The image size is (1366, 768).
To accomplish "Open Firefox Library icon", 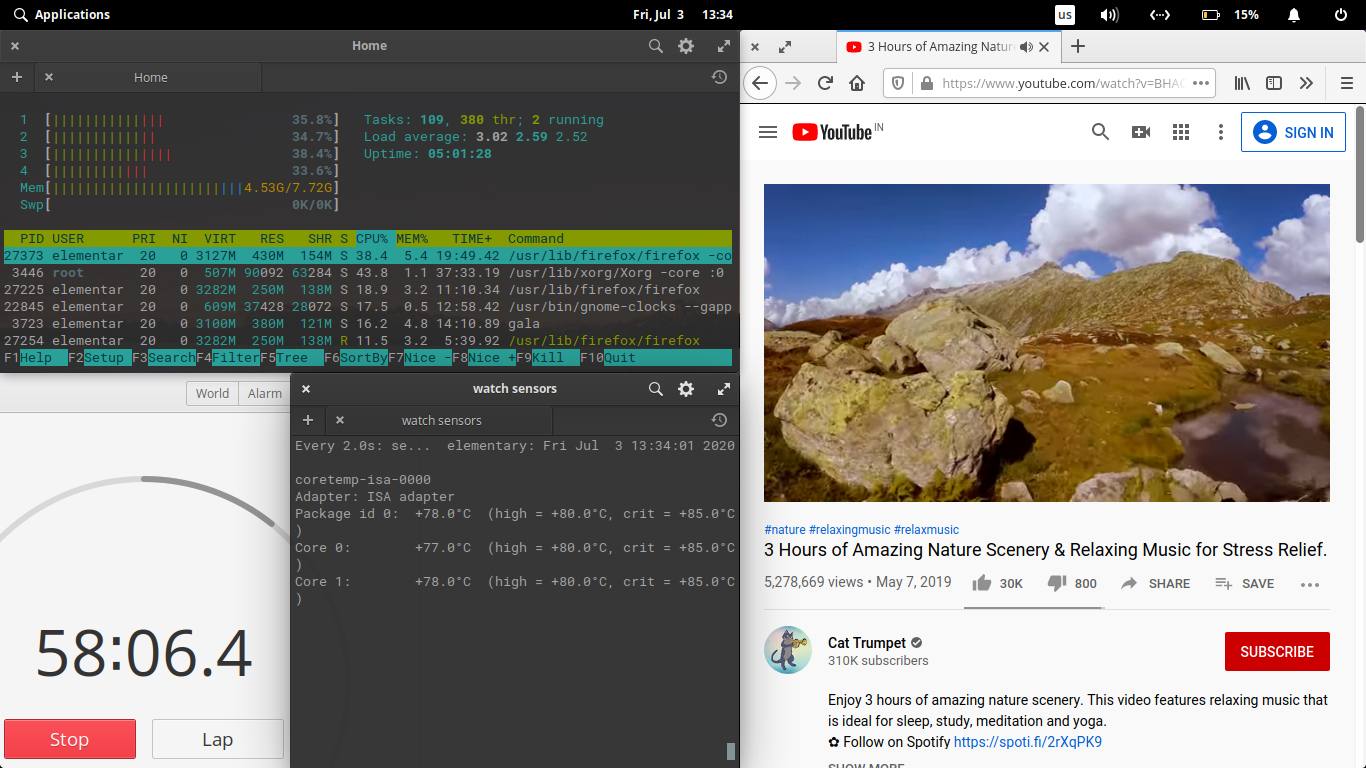I will (x=1242, y=83).
